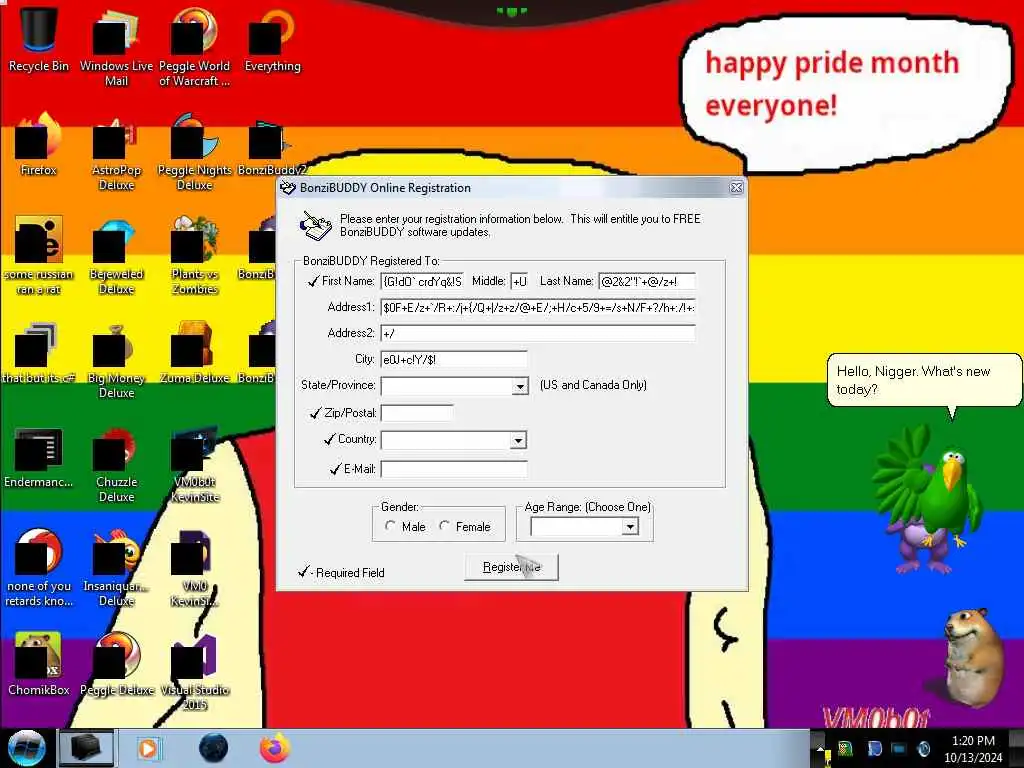Click the Register Me button

point(511,567)
